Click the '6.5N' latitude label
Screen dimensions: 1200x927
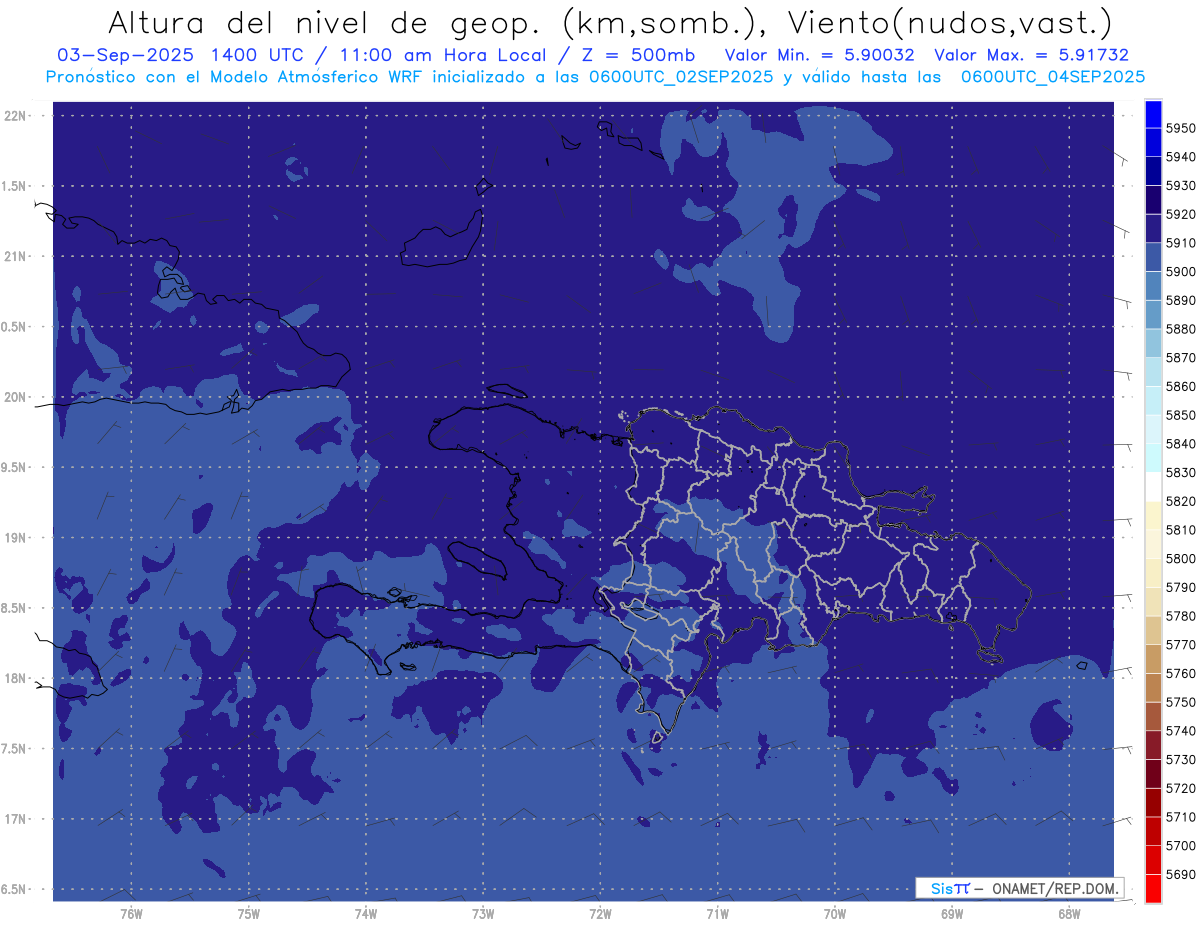15,890
